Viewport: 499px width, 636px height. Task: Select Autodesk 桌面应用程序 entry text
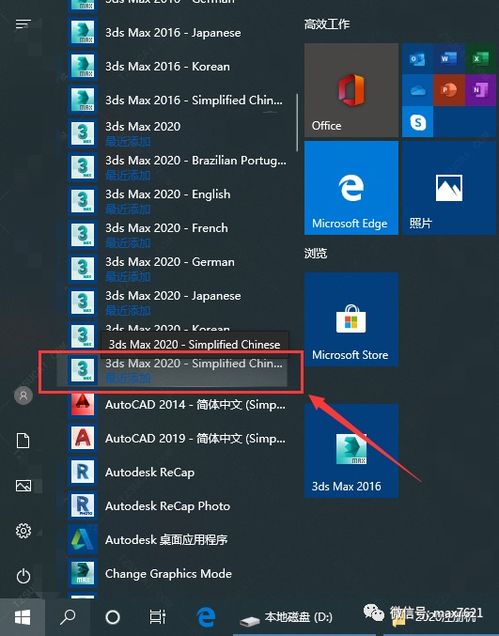tap(166, 540)
